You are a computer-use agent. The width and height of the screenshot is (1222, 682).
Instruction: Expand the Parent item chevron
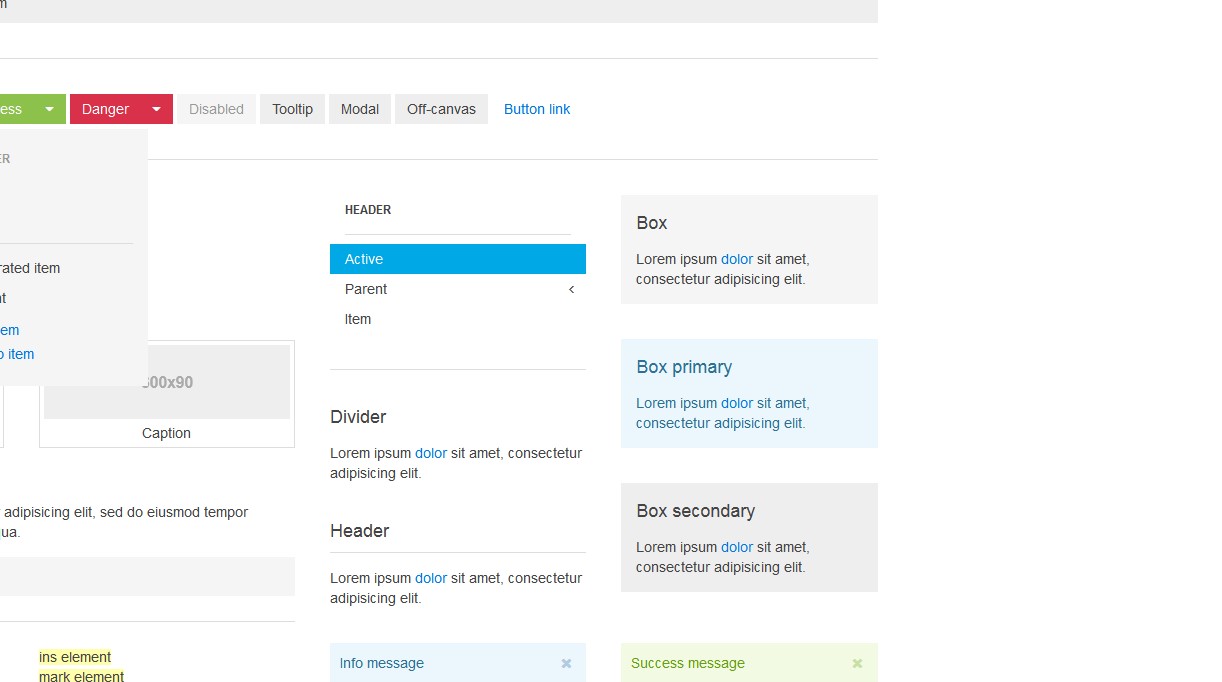tap(571, 289)
